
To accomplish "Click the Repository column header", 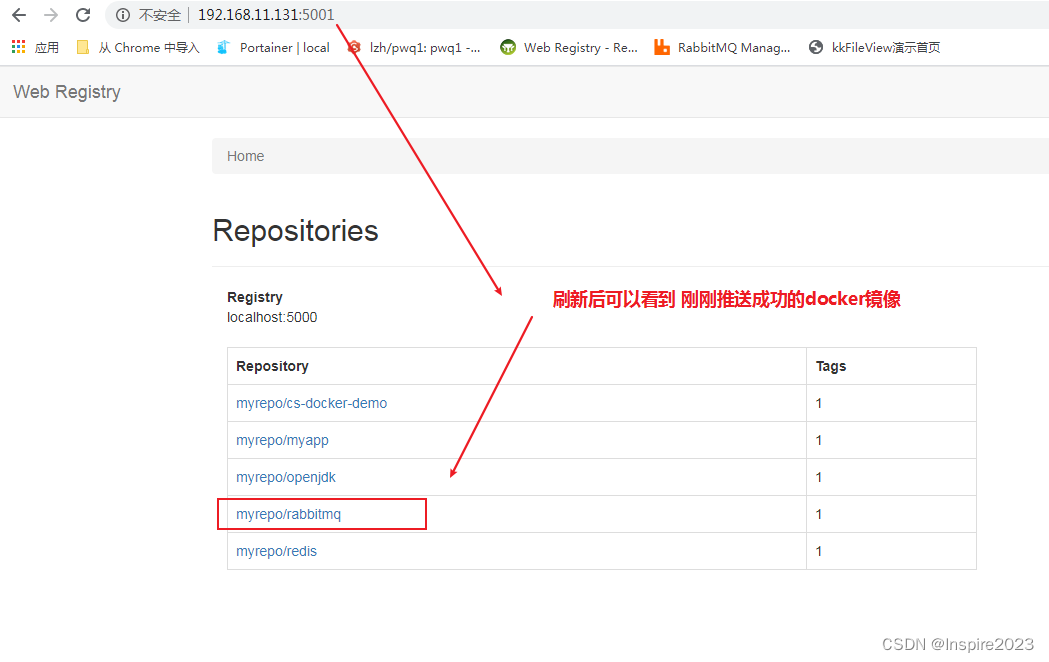I will [x=272, y=366].
